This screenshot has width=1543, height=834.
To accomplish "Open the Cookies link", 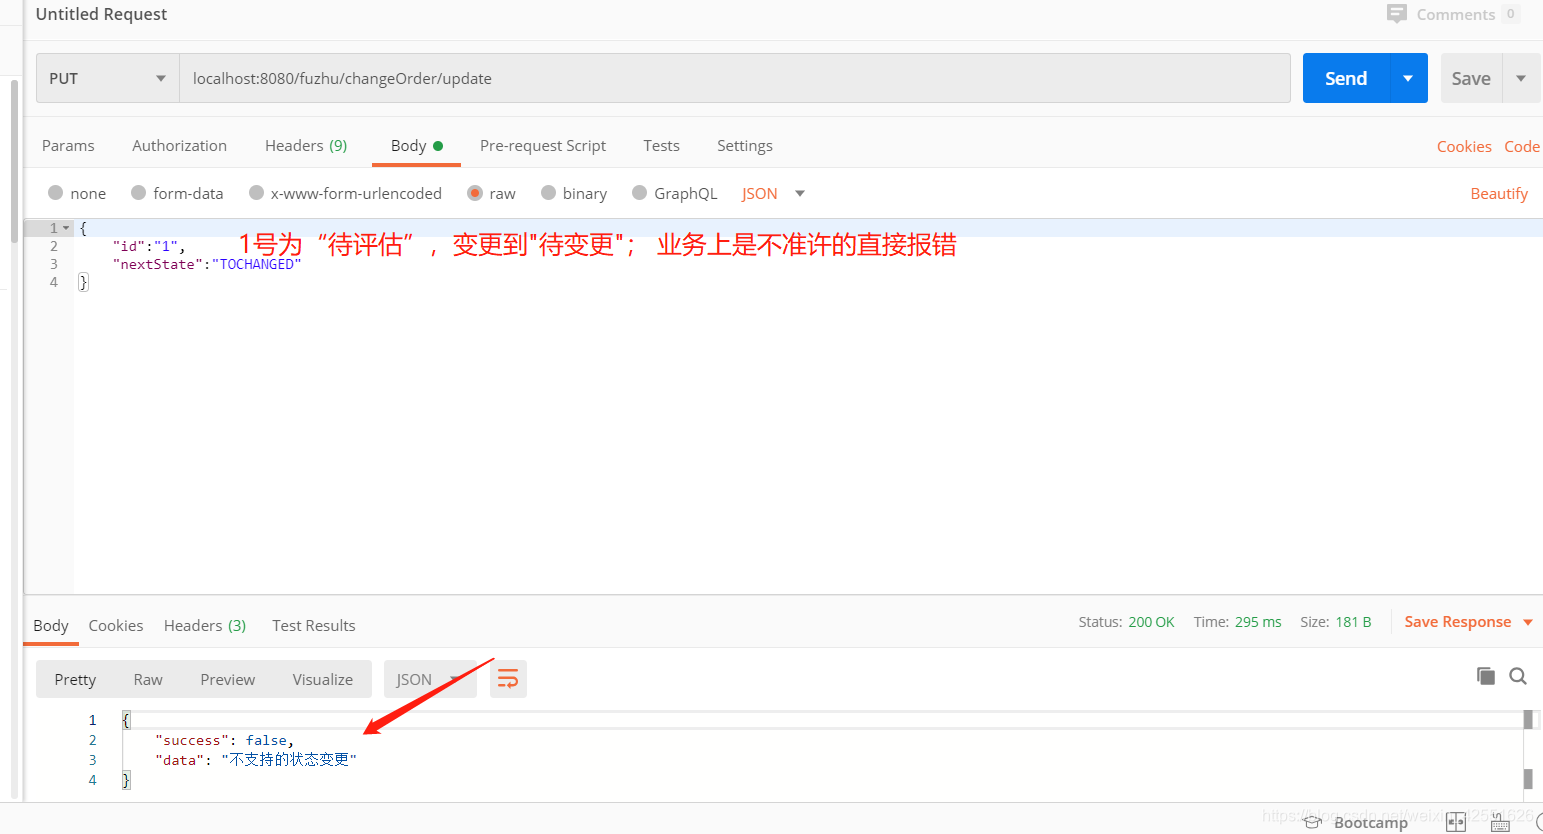I will [1464, 146].
